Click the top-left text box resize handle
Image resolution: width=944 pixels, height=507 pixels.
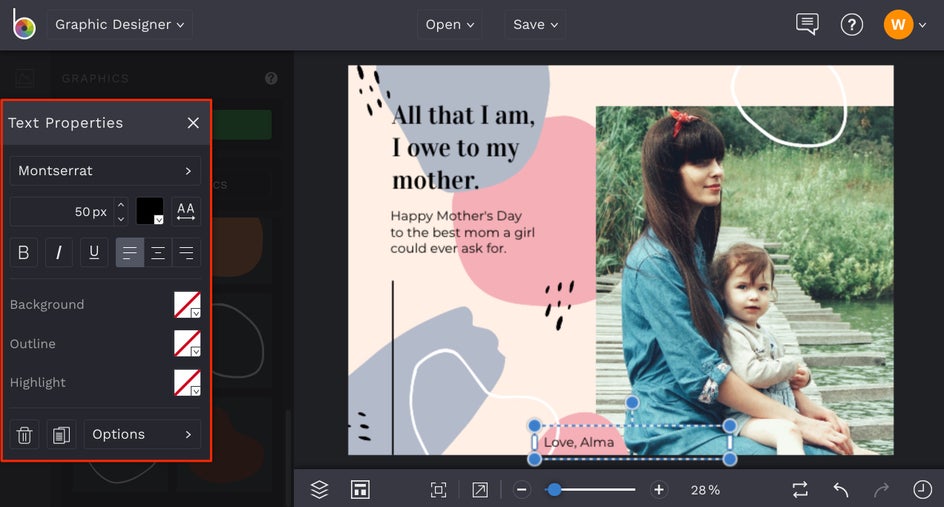tap(534, 426)
